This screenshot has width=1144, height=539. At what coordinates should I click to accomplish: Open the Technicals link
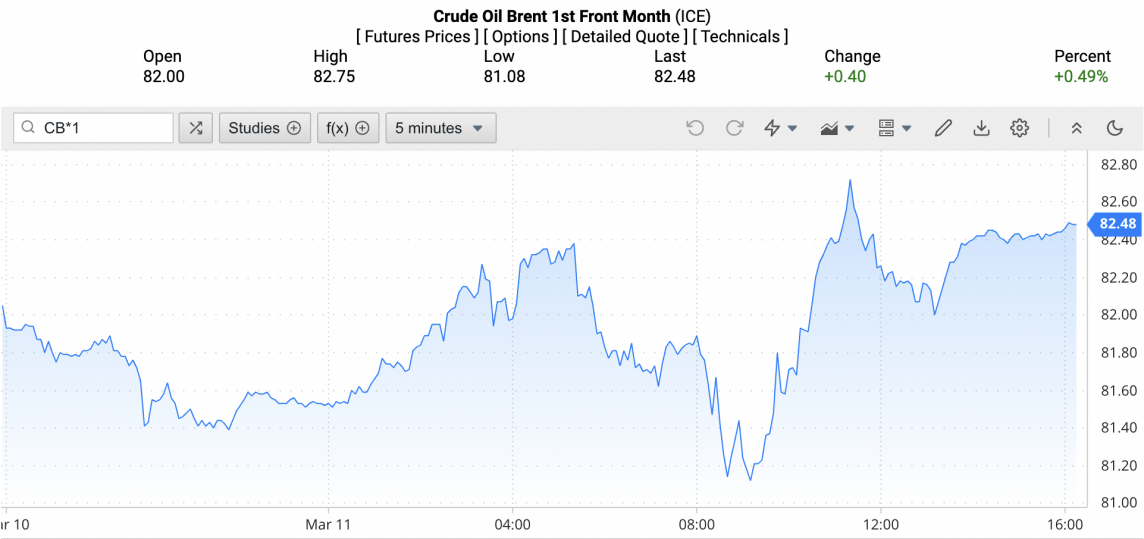click(740, 37)
